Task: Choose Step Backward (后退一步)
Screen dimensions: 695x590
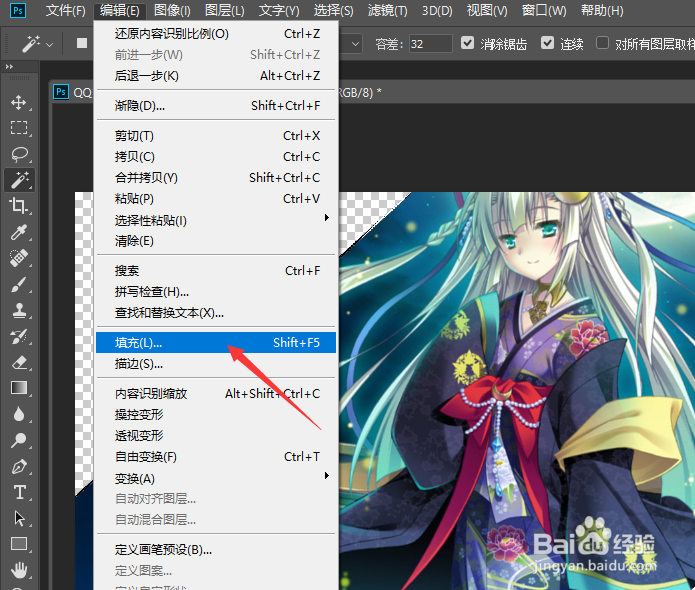Action: pyautogui.click(x=216, y=76)
